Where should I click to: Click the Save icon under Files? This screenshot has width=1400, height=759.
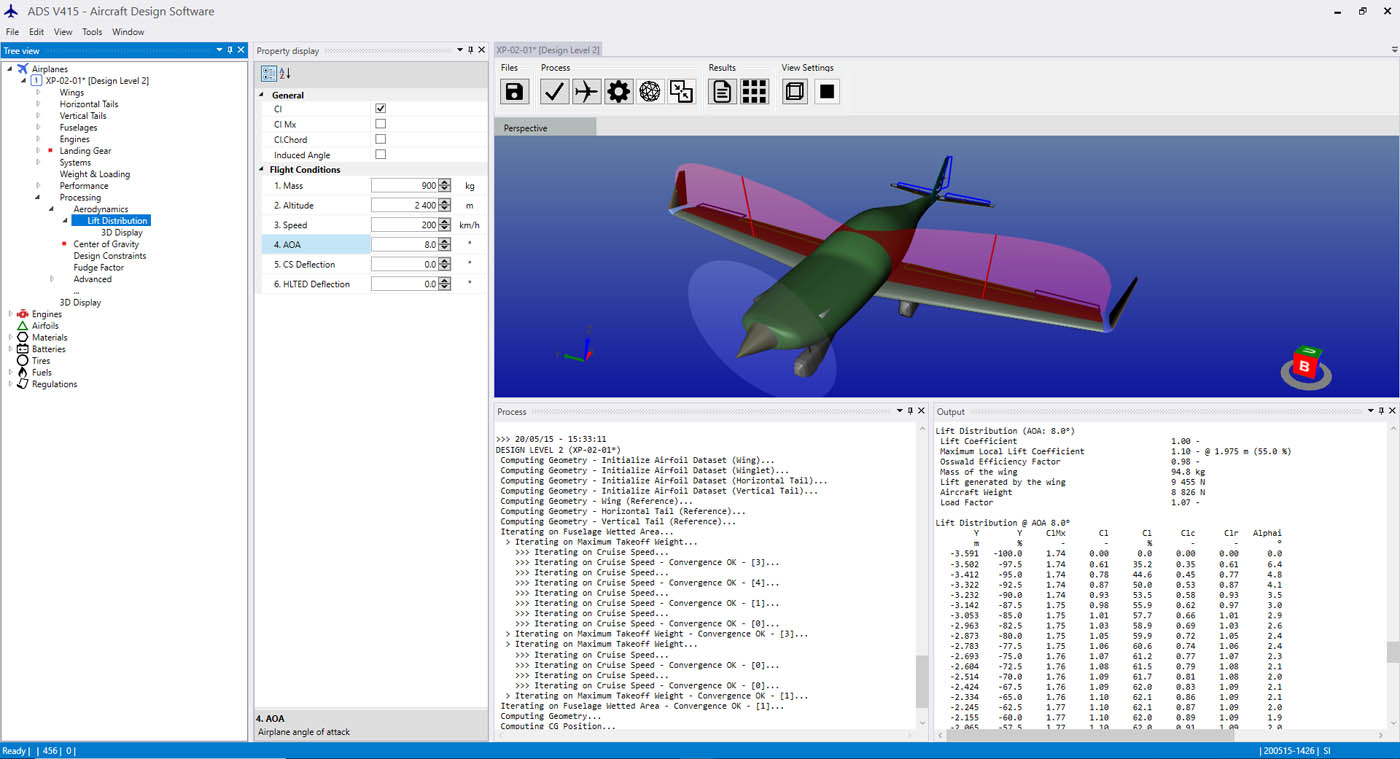[x=514, y=91]
